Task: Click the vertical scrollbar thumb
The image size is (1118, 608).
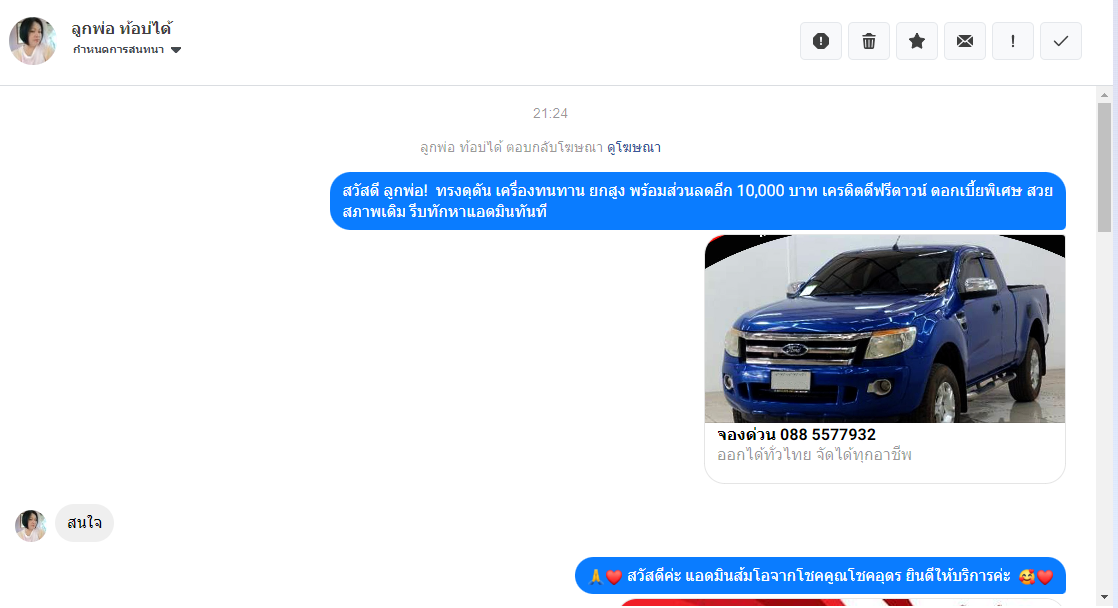Action: tap(1104, 168)
